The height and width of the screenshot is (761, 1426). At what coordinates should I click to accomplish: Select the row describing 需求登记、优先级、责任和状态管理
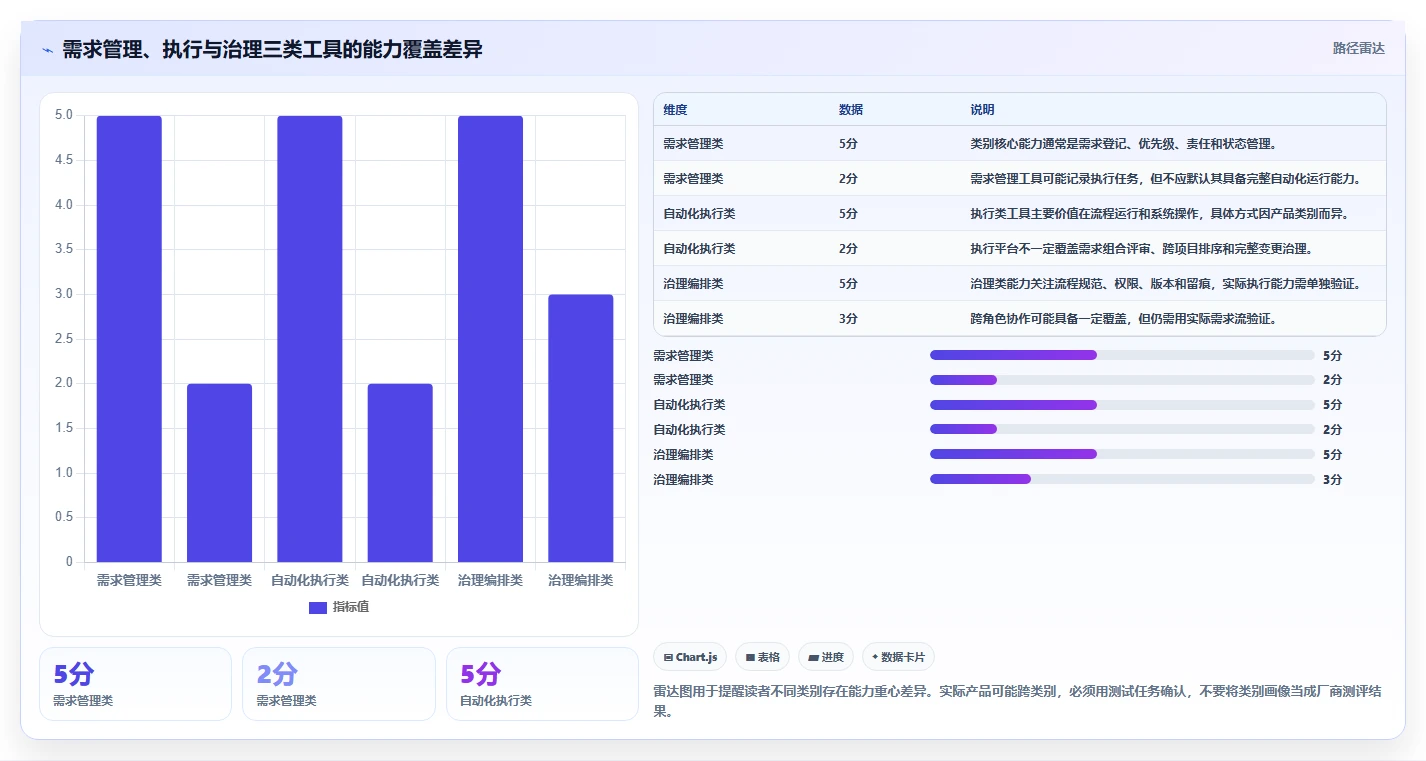pyautogui.click(x=1020, y=144)
